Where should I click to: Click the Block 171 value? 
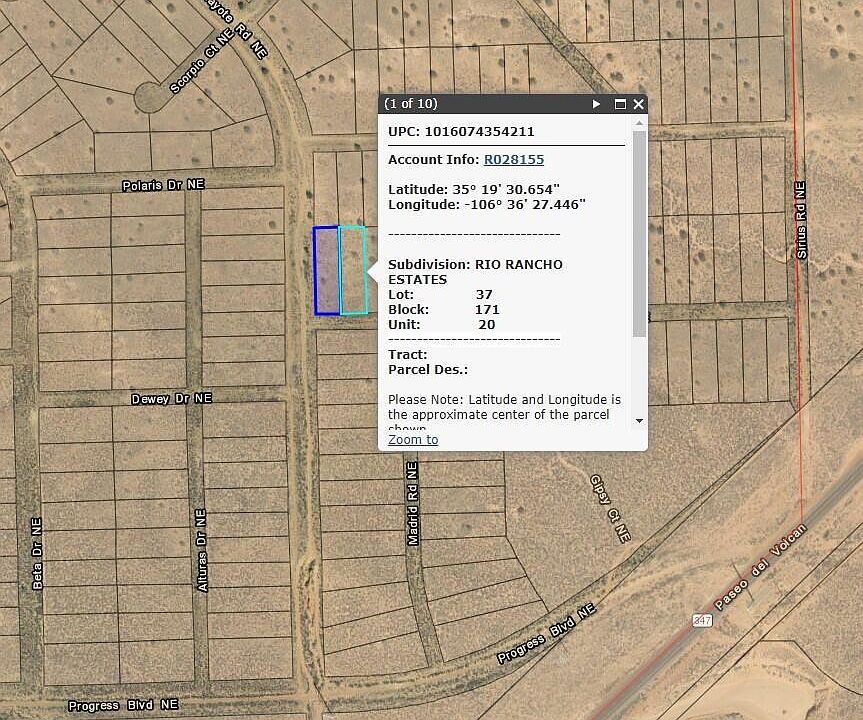[487, 309]
